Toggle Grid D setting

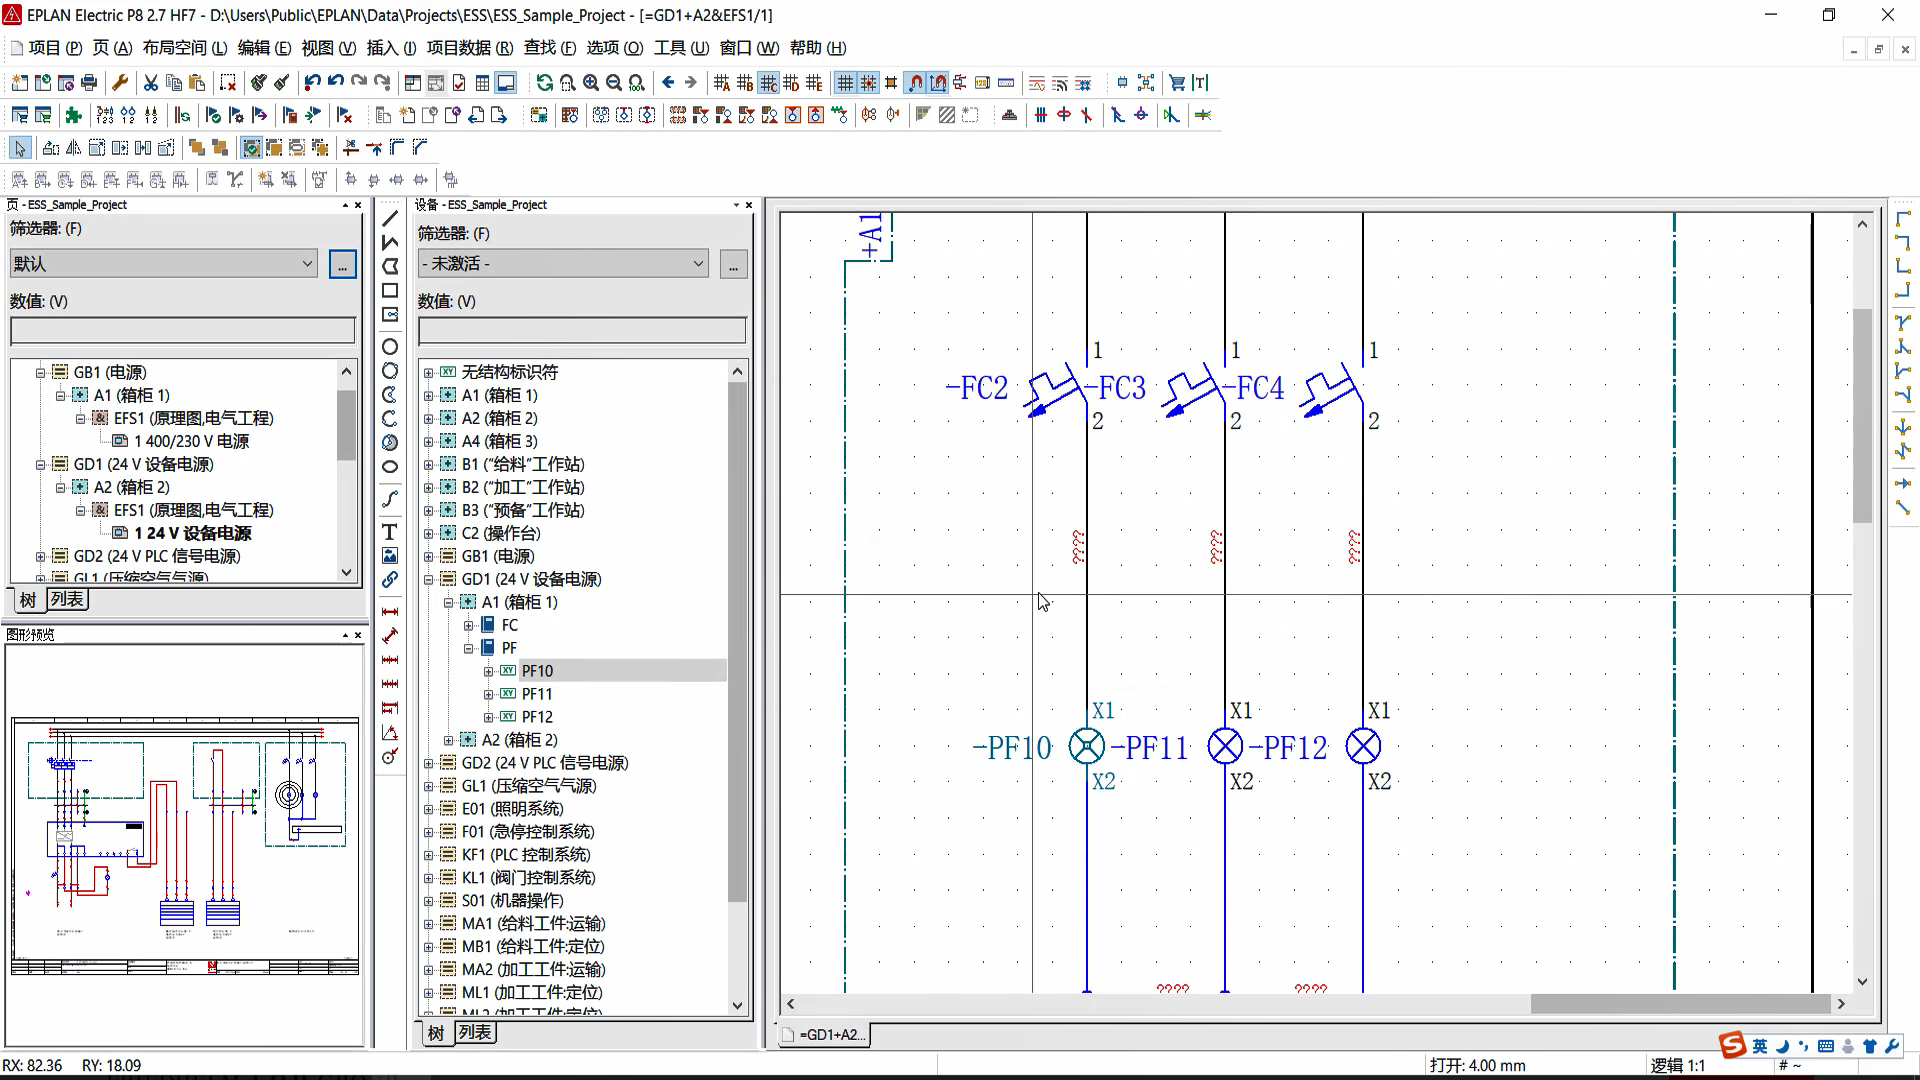(x=791, y=83)
